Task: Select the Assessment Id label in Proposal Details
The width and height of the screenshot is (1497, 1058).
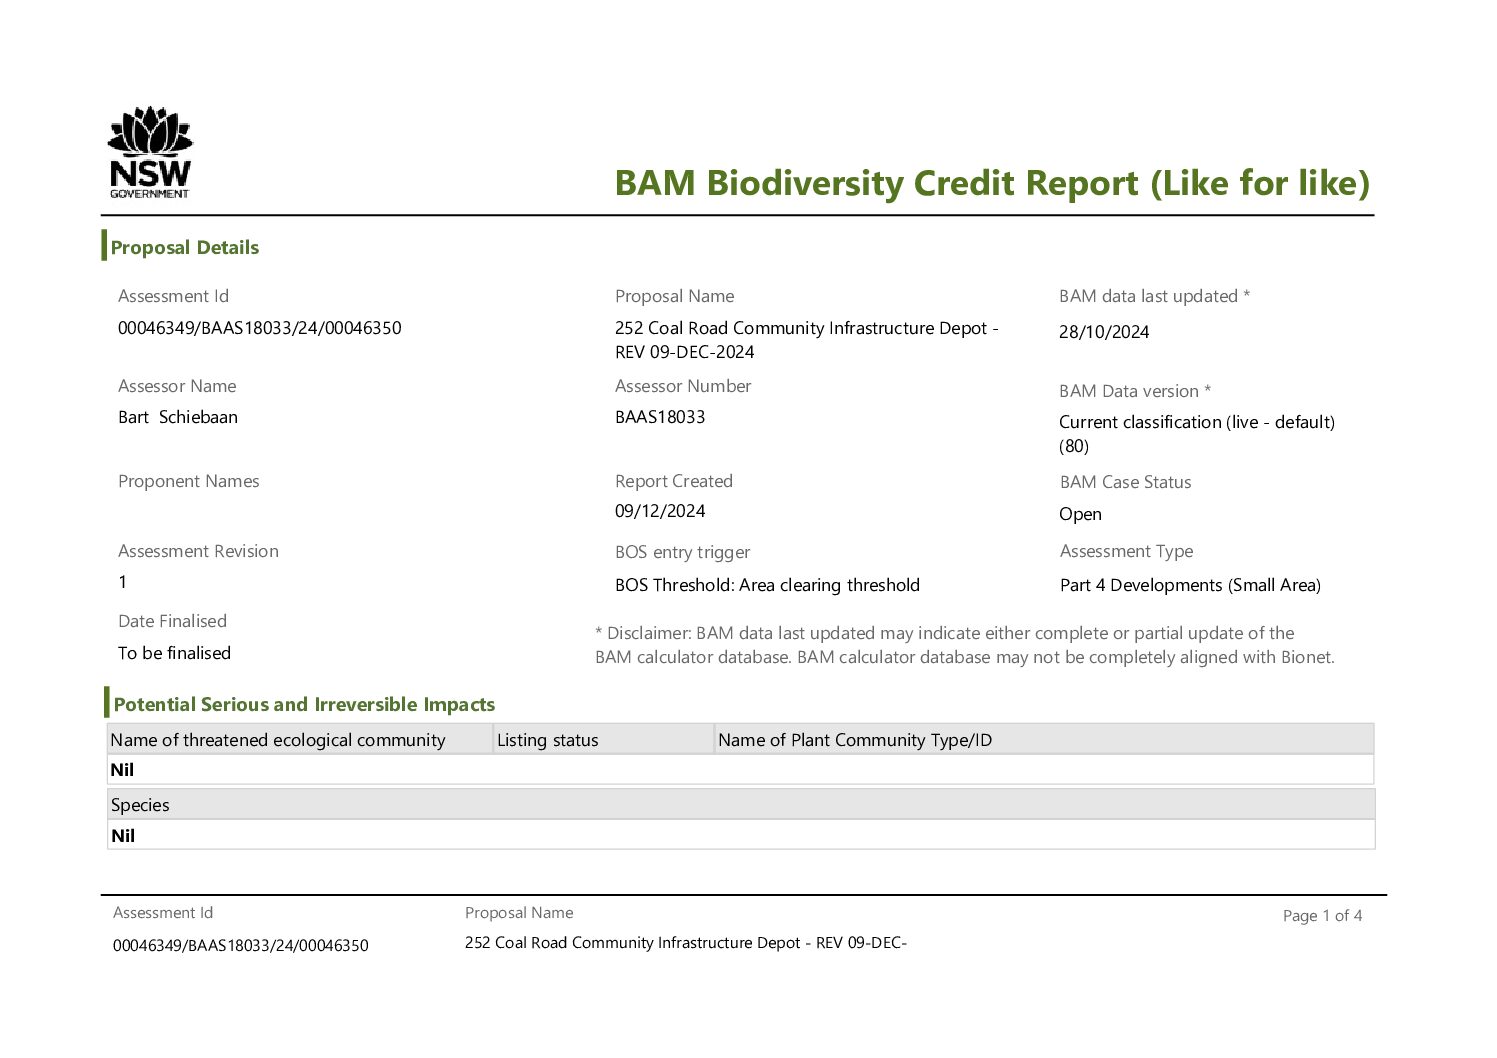Action: pos(173,296)
